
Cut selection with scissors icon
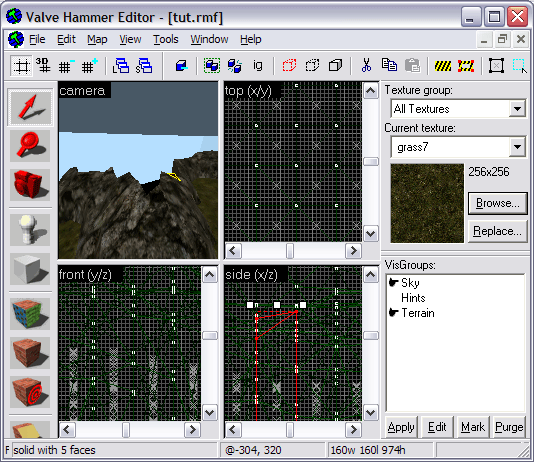tap(366, 65)
